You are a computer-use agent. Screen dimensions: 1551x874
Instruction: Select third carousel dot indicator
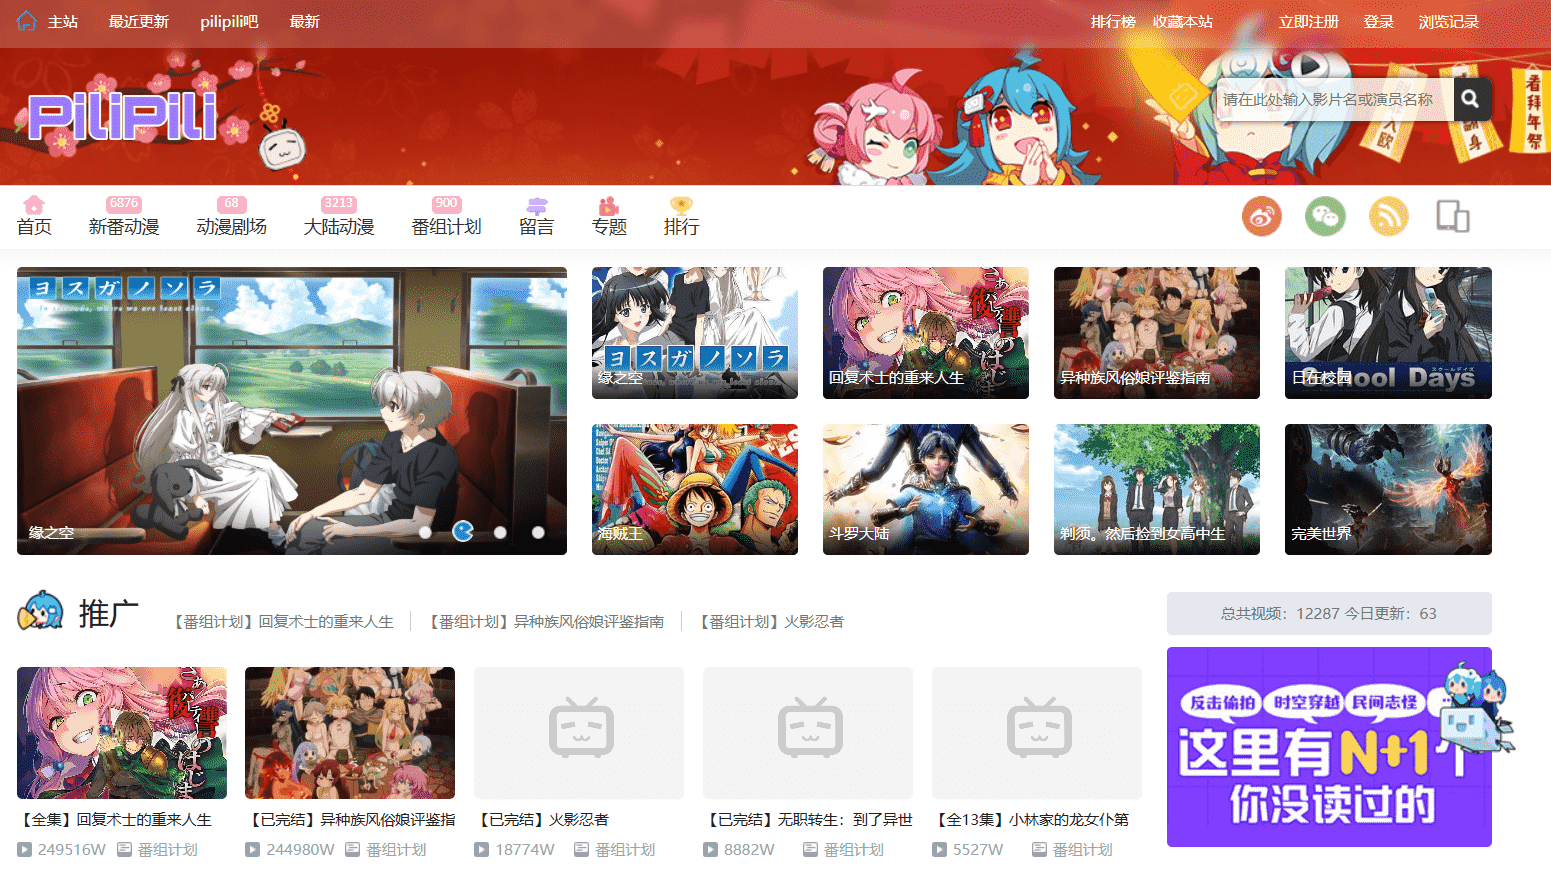pos(500,532)
